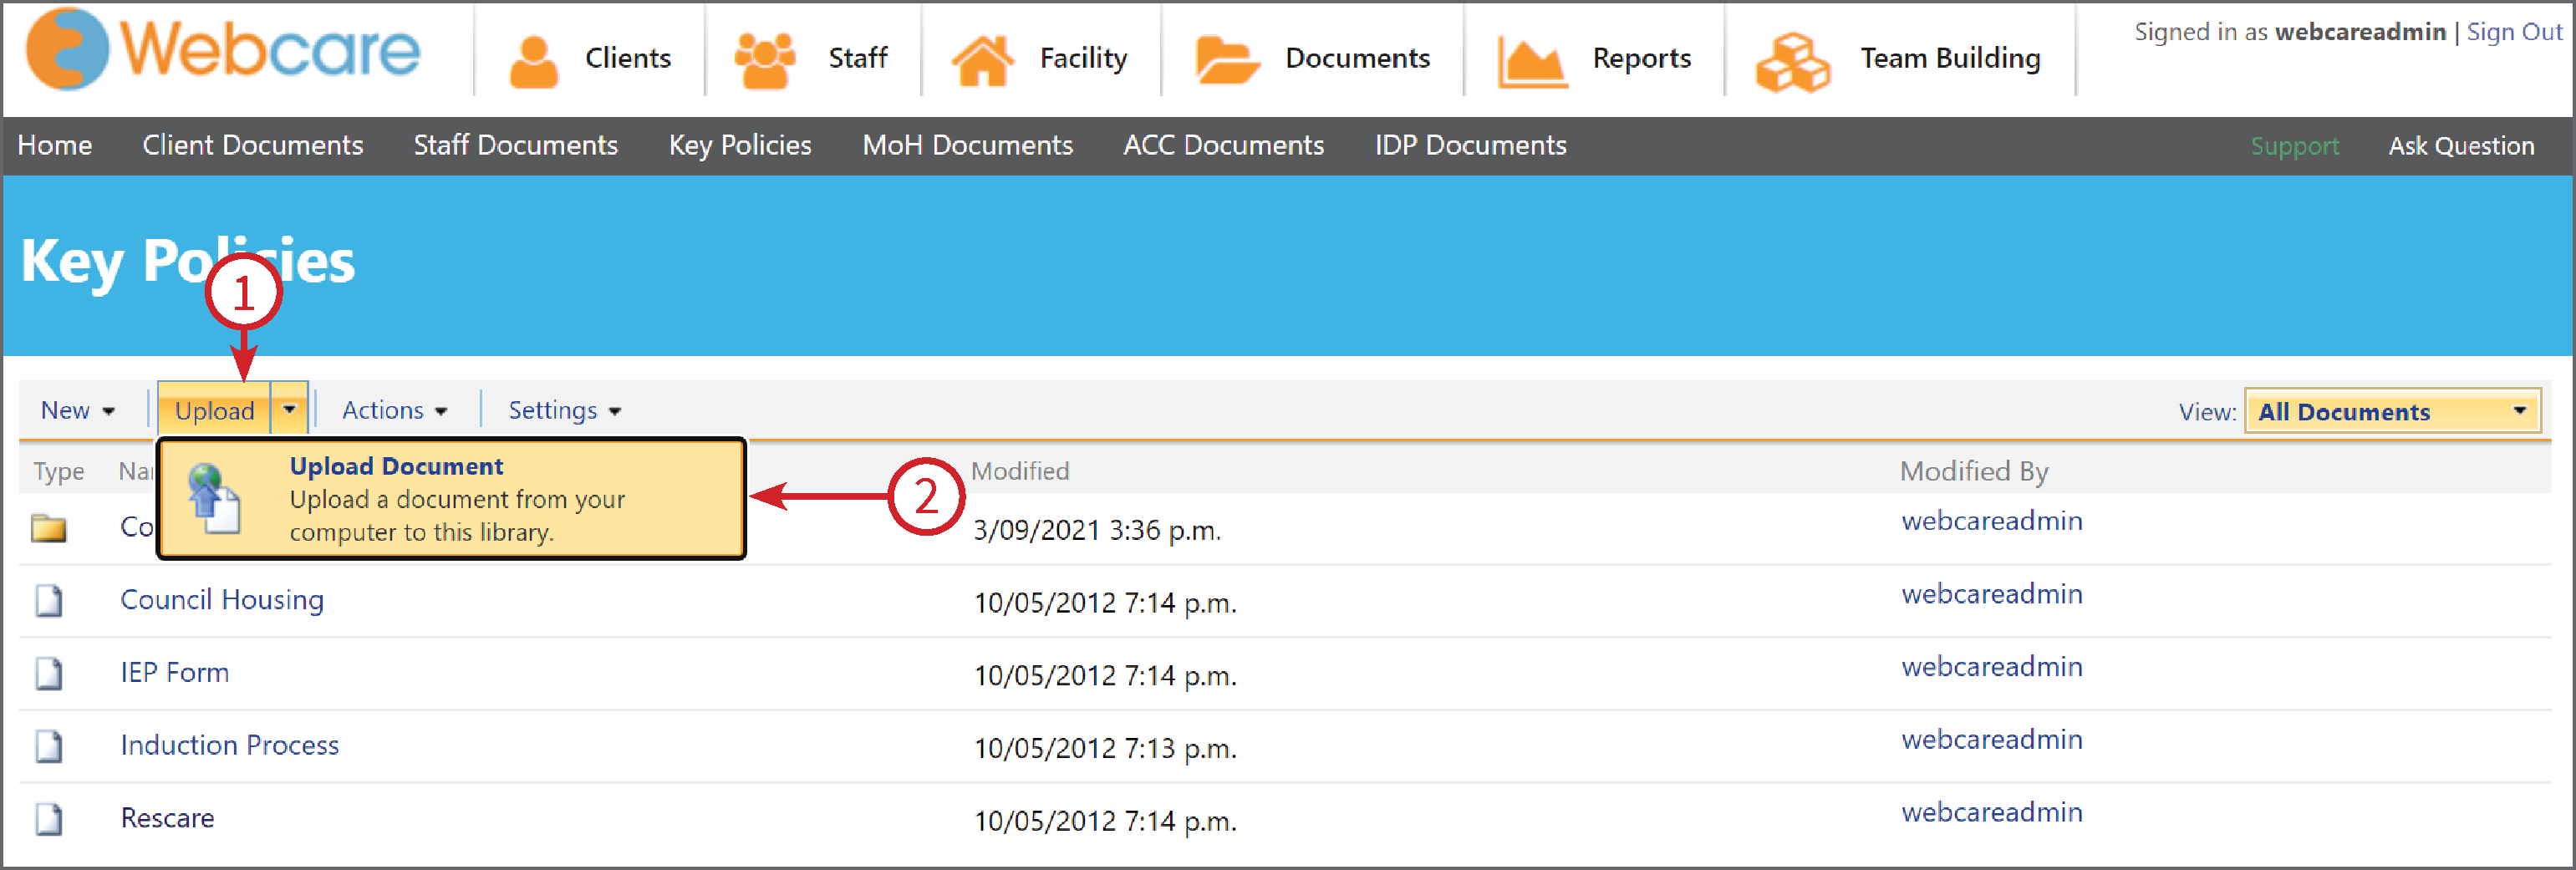Expand the New dropdown

[x=77, y=410]
